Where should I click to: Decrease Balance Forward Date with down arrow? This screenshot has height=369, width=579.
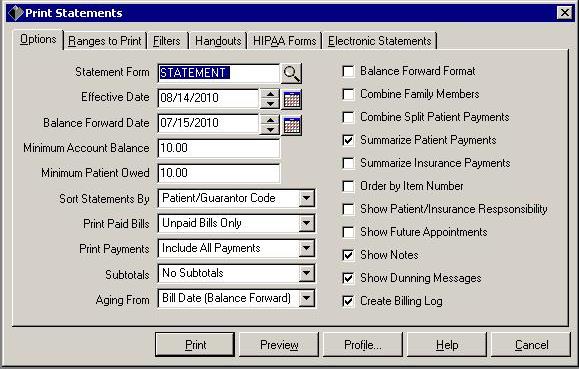270,130
